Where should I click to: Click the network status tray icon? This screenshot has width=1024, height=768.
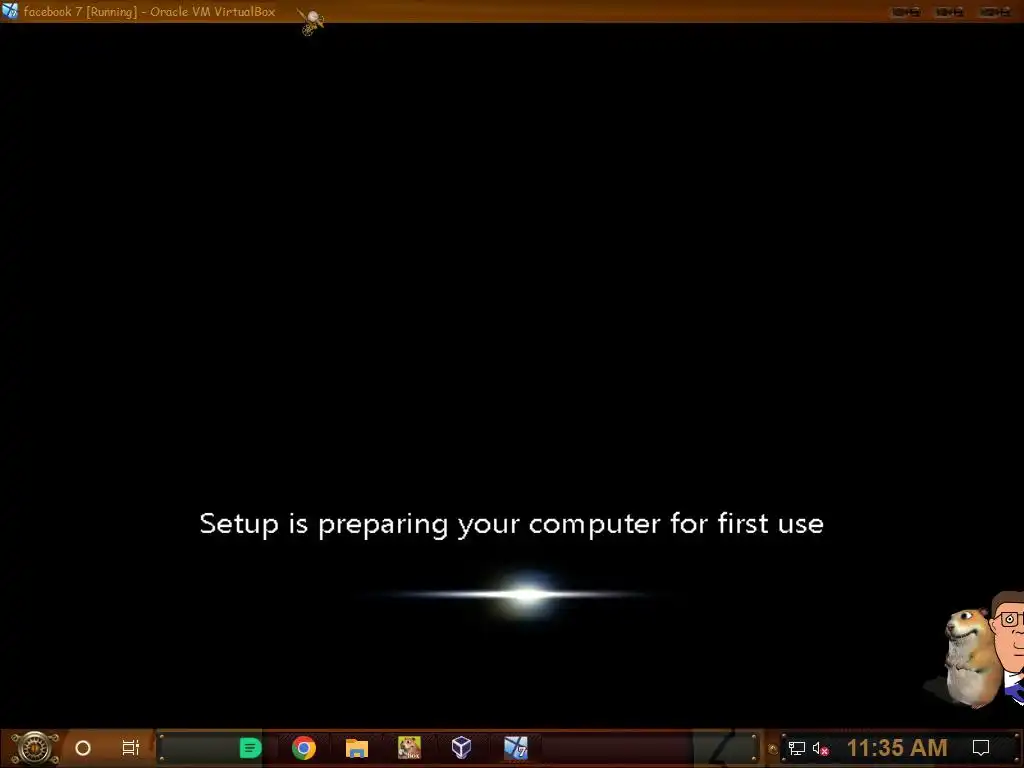click(796, 749)
